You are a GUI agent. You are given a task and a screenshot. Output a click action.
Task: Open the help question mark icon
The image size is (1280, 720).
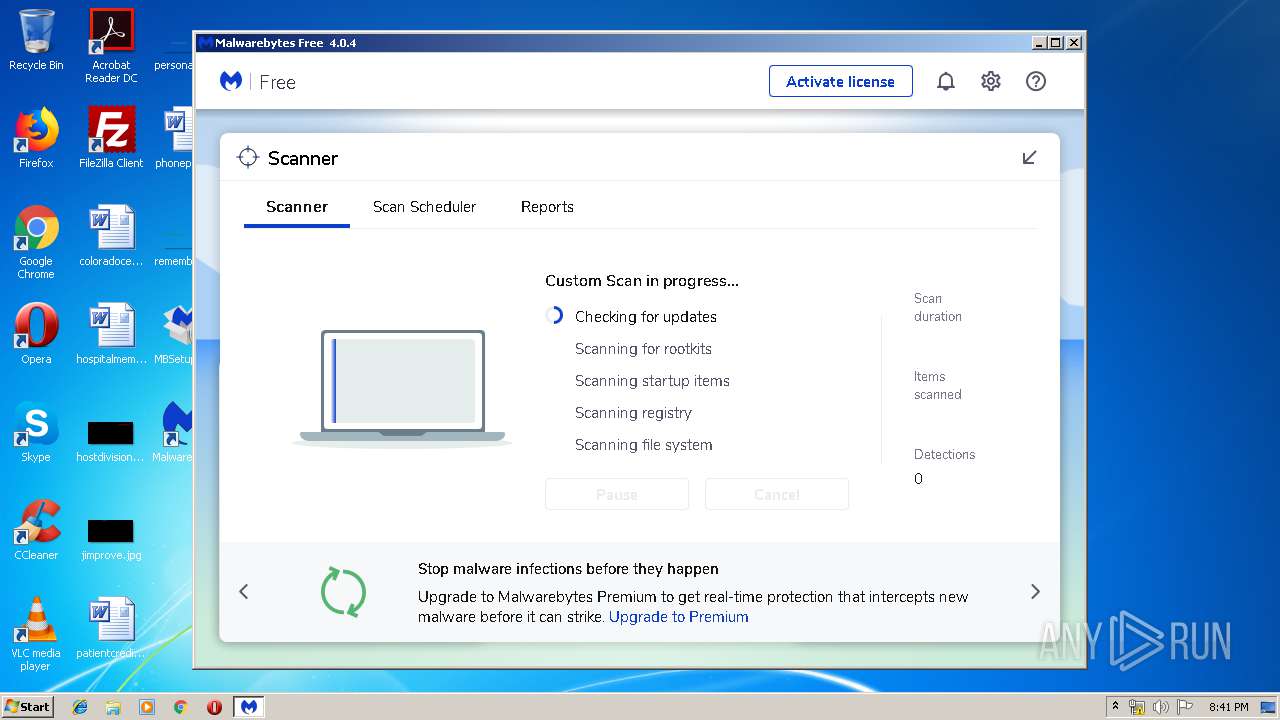tap(1036, 82)
